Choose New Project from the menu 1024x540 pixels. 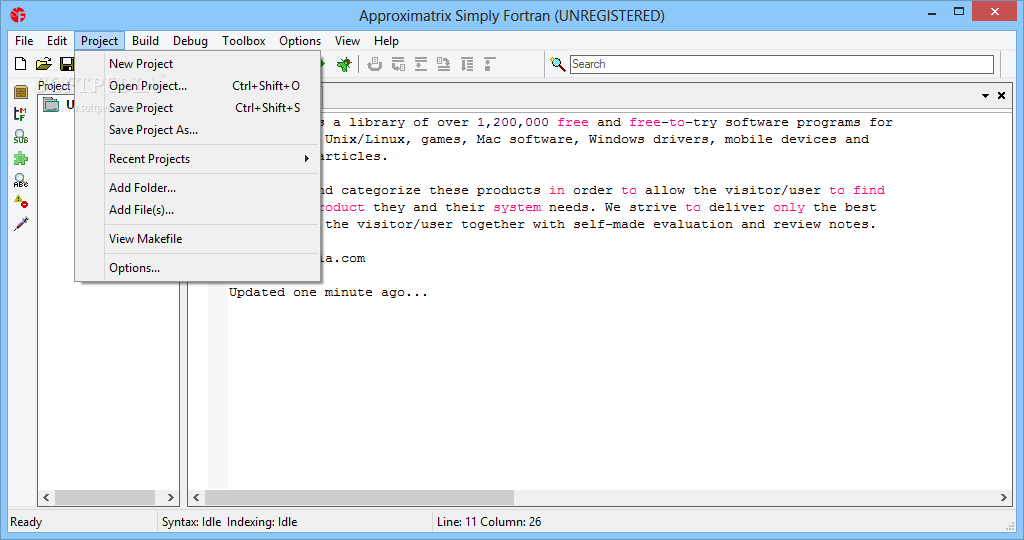[197, 63]
